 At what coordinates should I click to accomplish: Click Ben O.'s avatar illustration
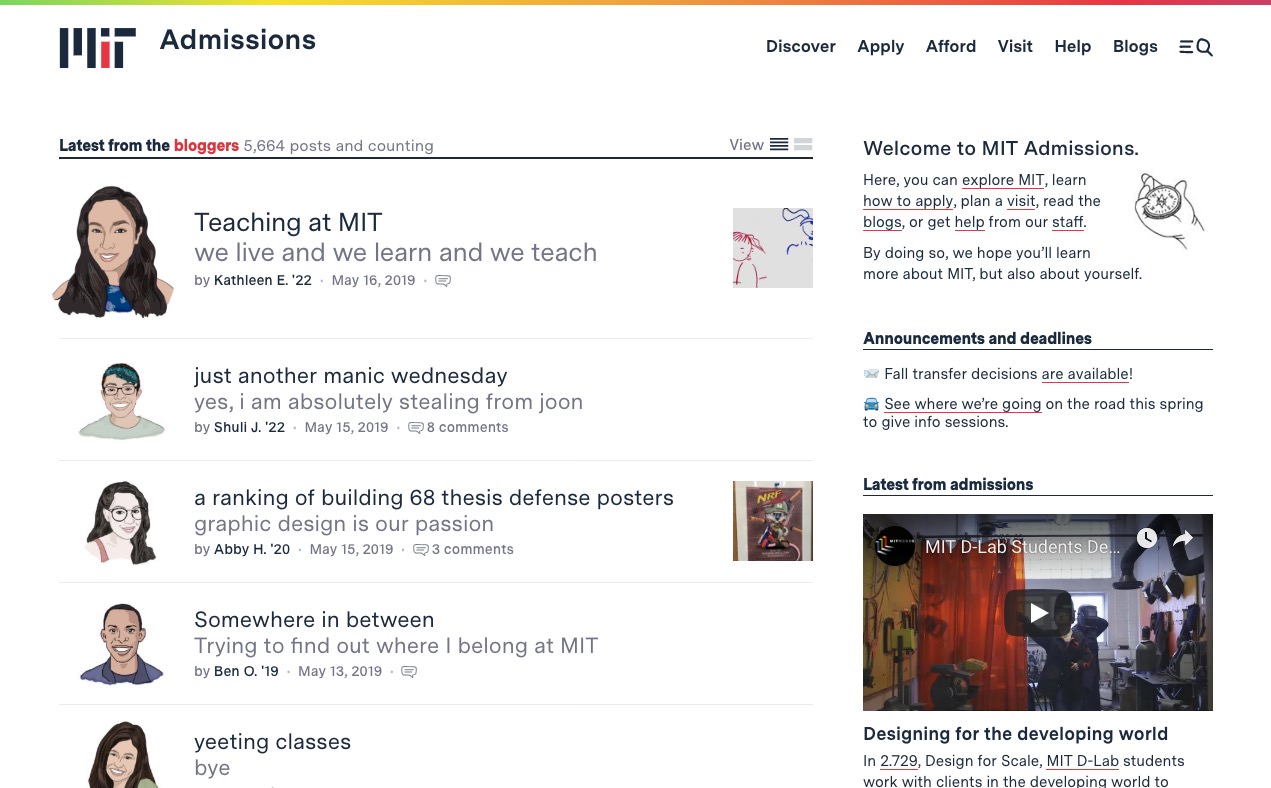pos(121,644)
